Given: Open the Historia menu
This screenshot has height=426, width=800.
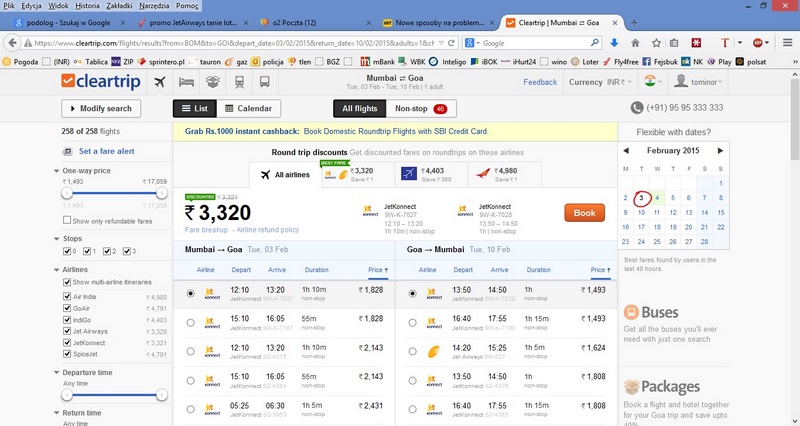Looking at the screenshot, I should click(x=87, y=6).
